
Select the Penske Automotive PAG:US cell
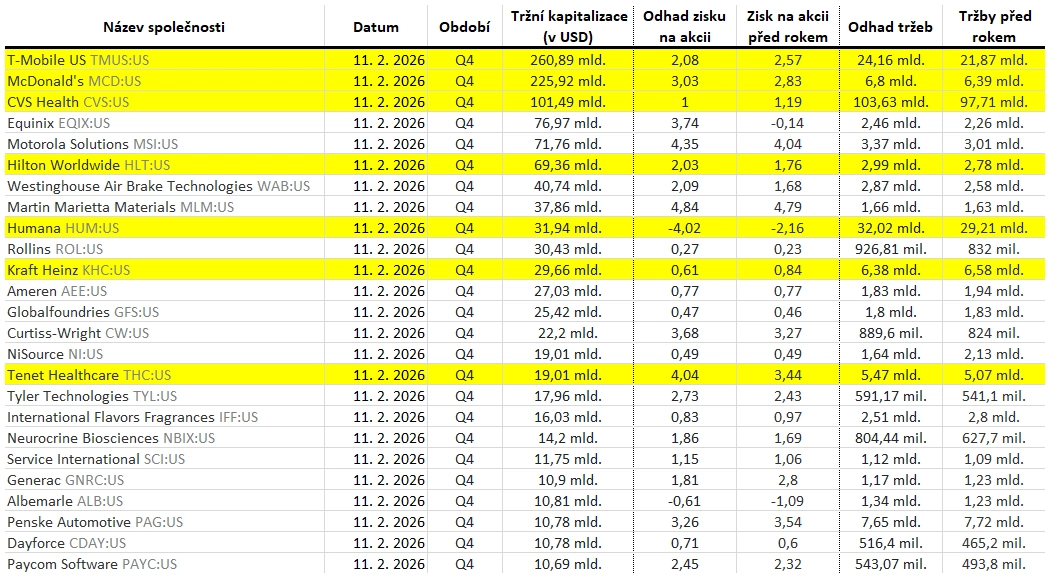95,522
